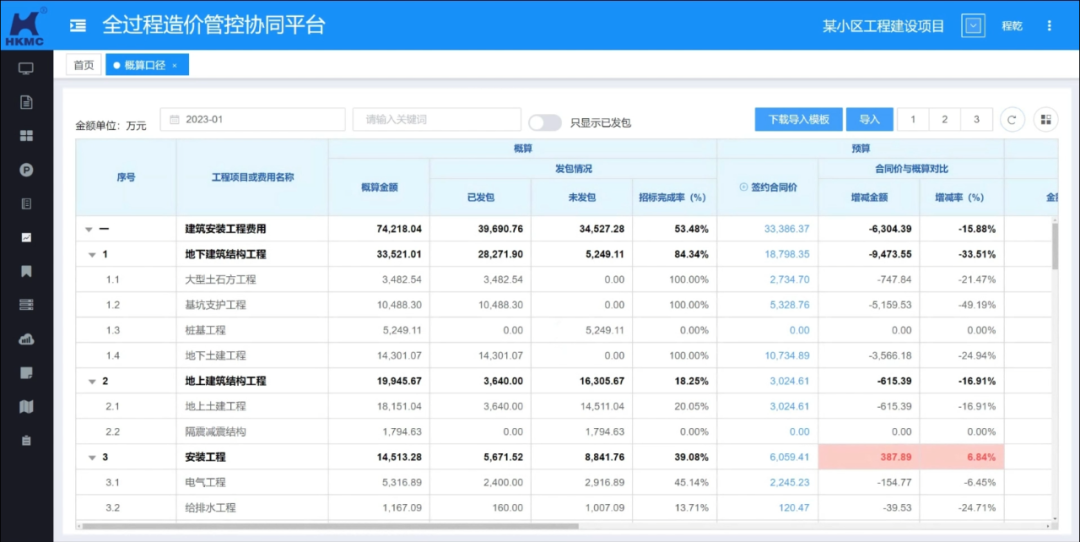This screenshot has height=542, width=1080.
Task: Open the circled P icon in sidebar
Action: tap(26, 170)
